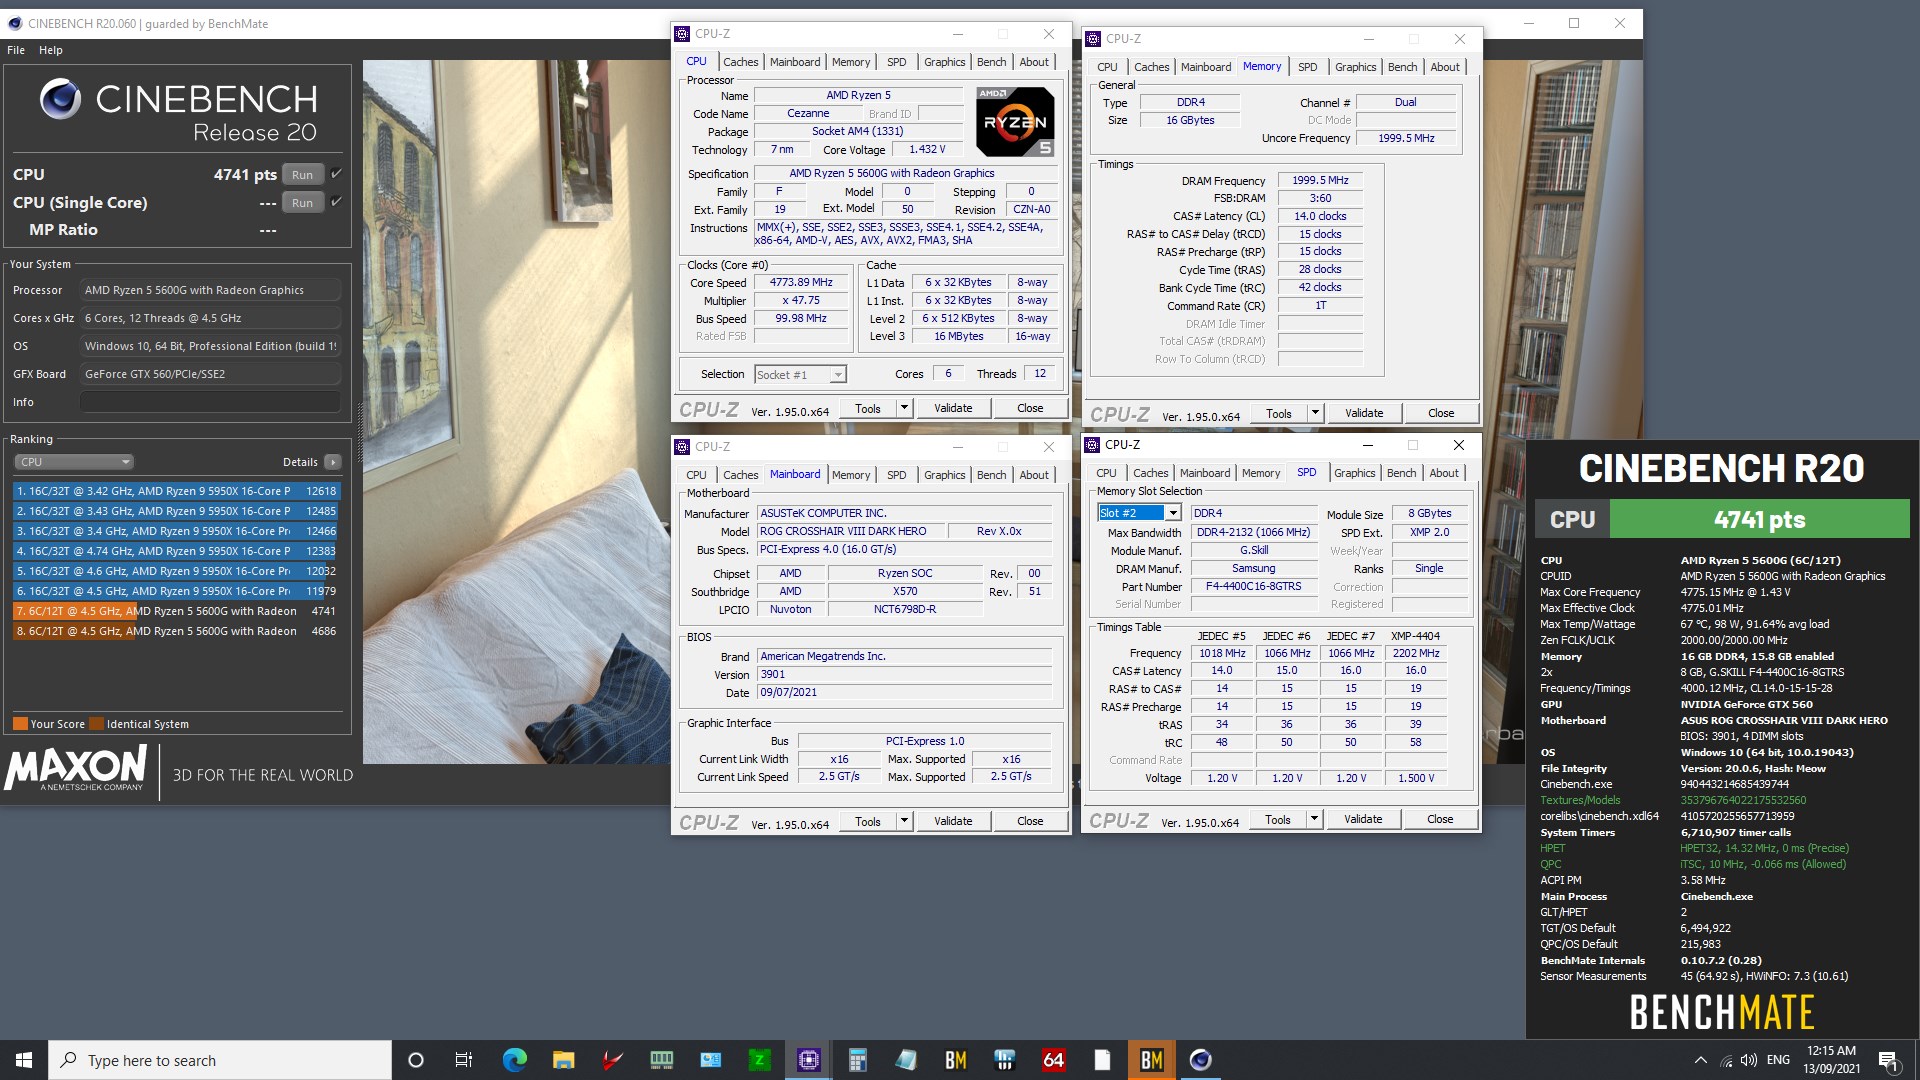Open the Help menu in Cinebench
The width and height of the screenshot is (1920, 1080).
pos(51,50)
